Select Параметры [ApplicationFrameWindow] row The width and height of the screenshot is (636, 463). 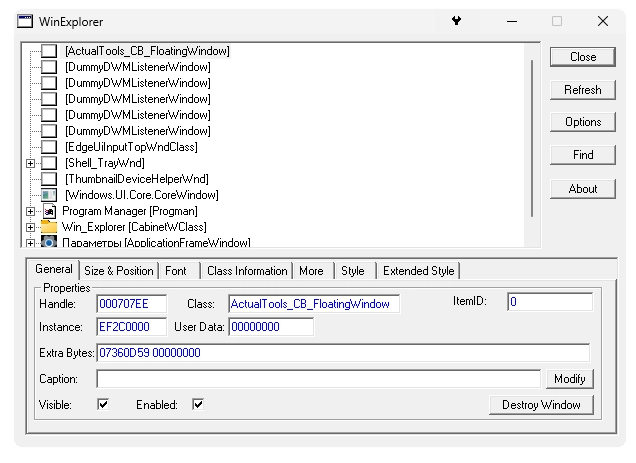click(x=156, y=242)
